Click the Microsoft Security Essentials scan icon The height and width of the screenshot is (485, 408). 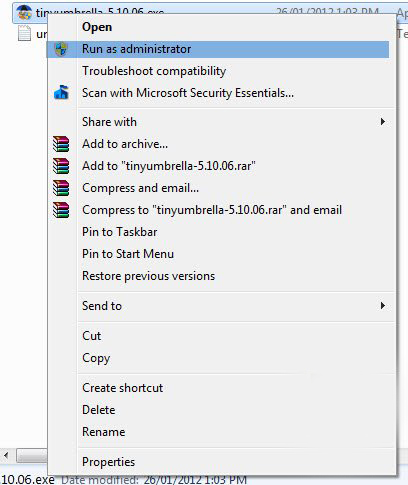[61, 92]
